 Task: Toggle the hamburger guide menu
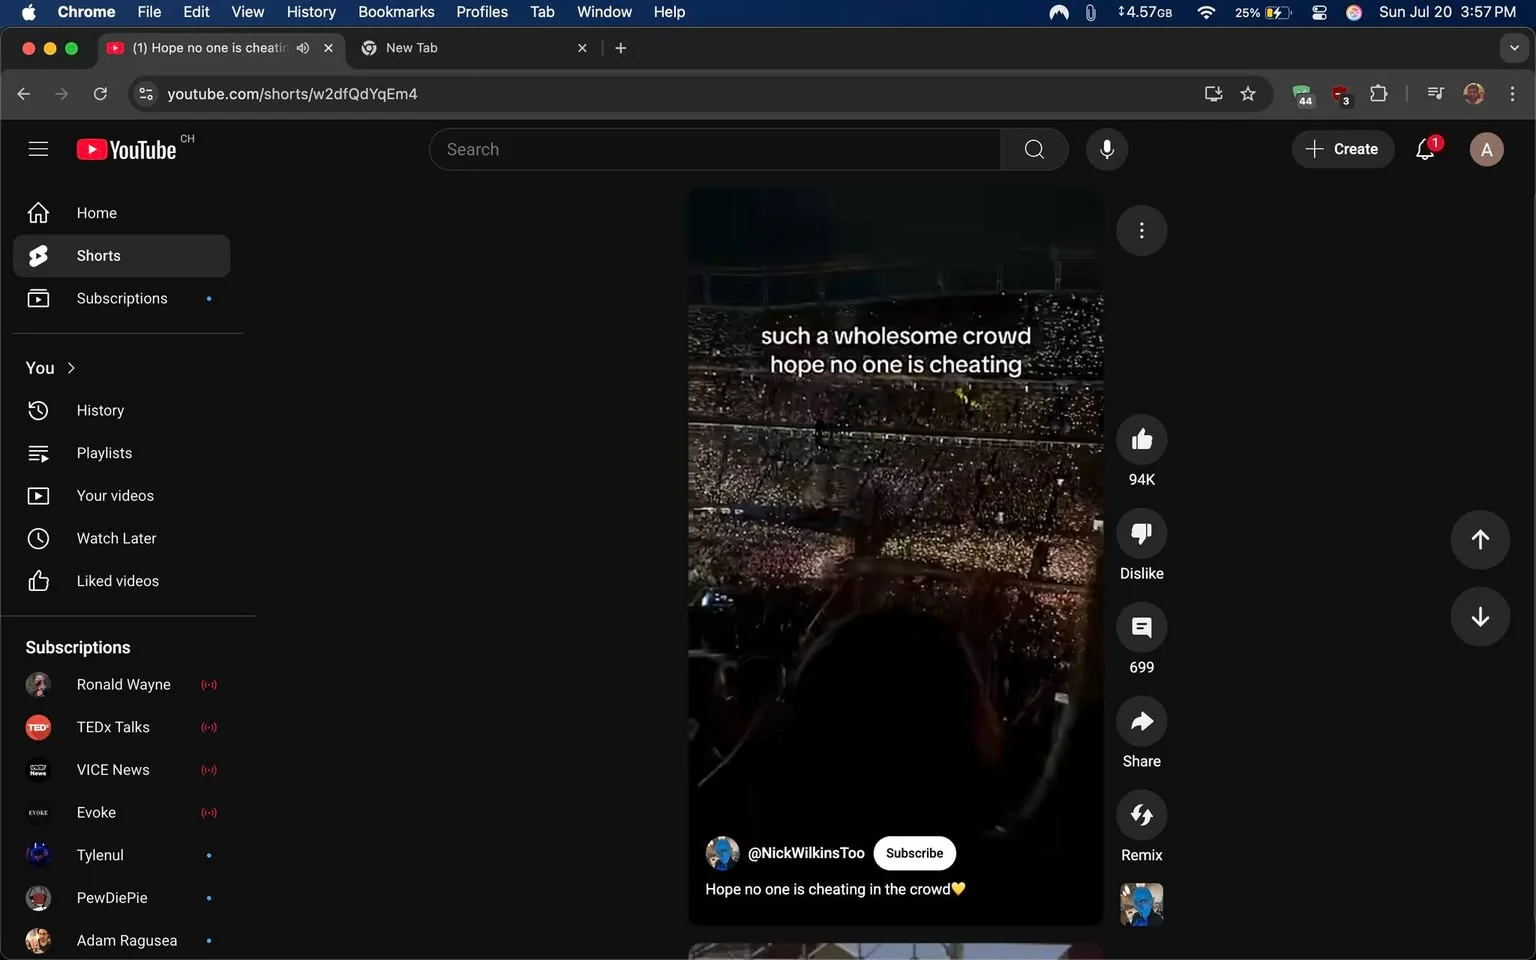[38, 149]
